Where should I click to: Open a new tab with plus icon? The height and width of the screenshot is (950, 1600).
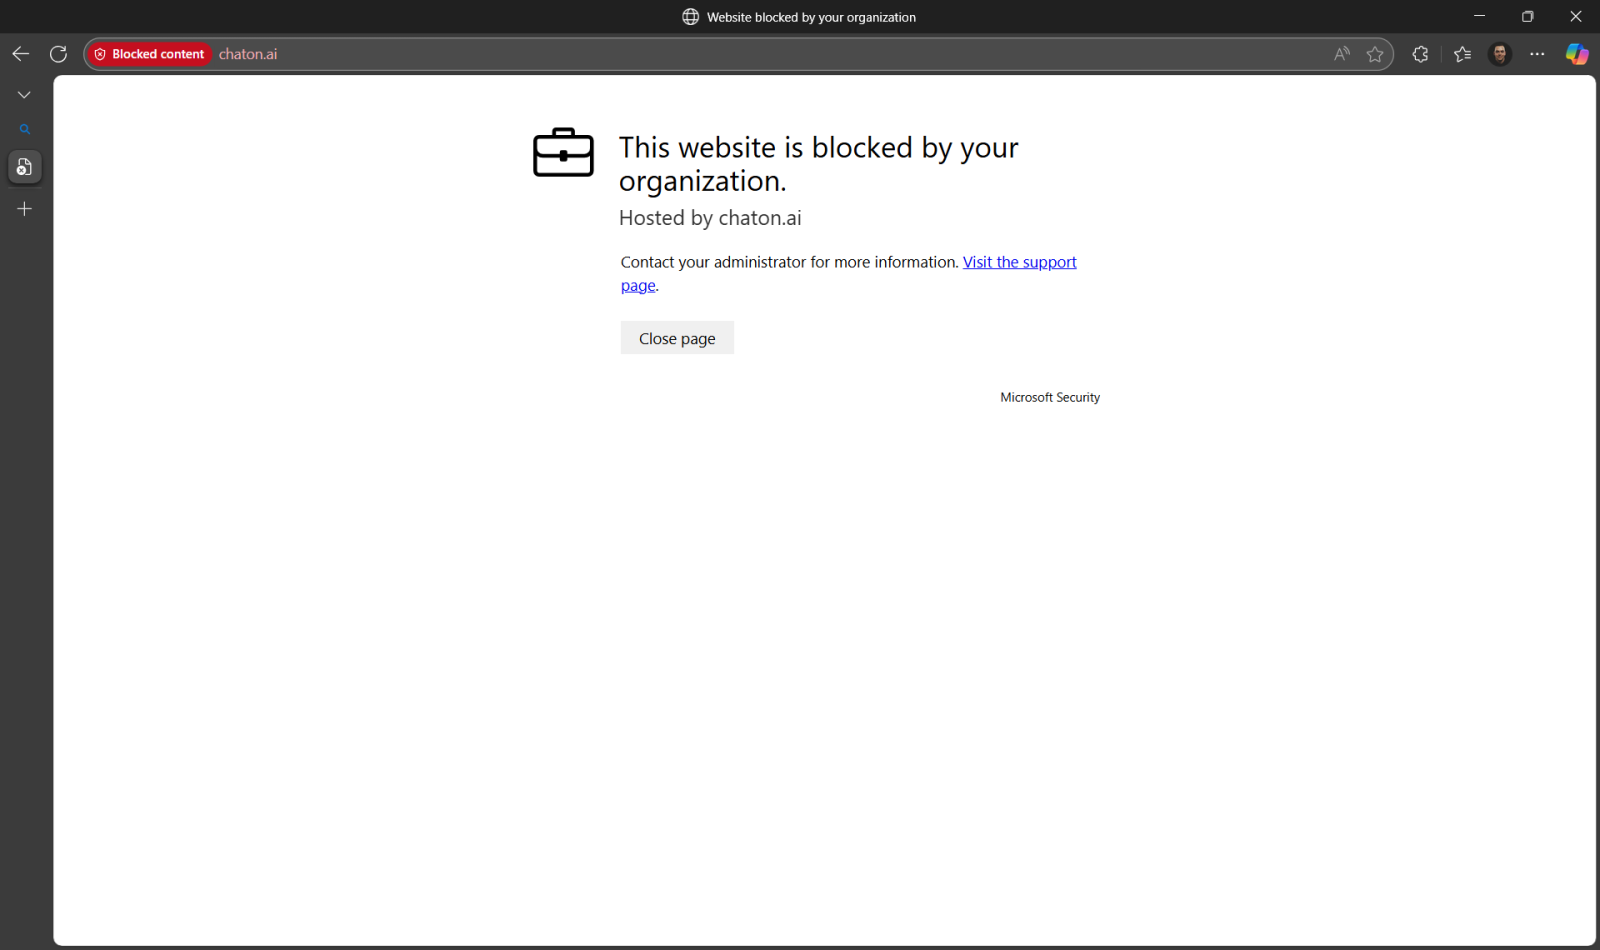[24, 208]
